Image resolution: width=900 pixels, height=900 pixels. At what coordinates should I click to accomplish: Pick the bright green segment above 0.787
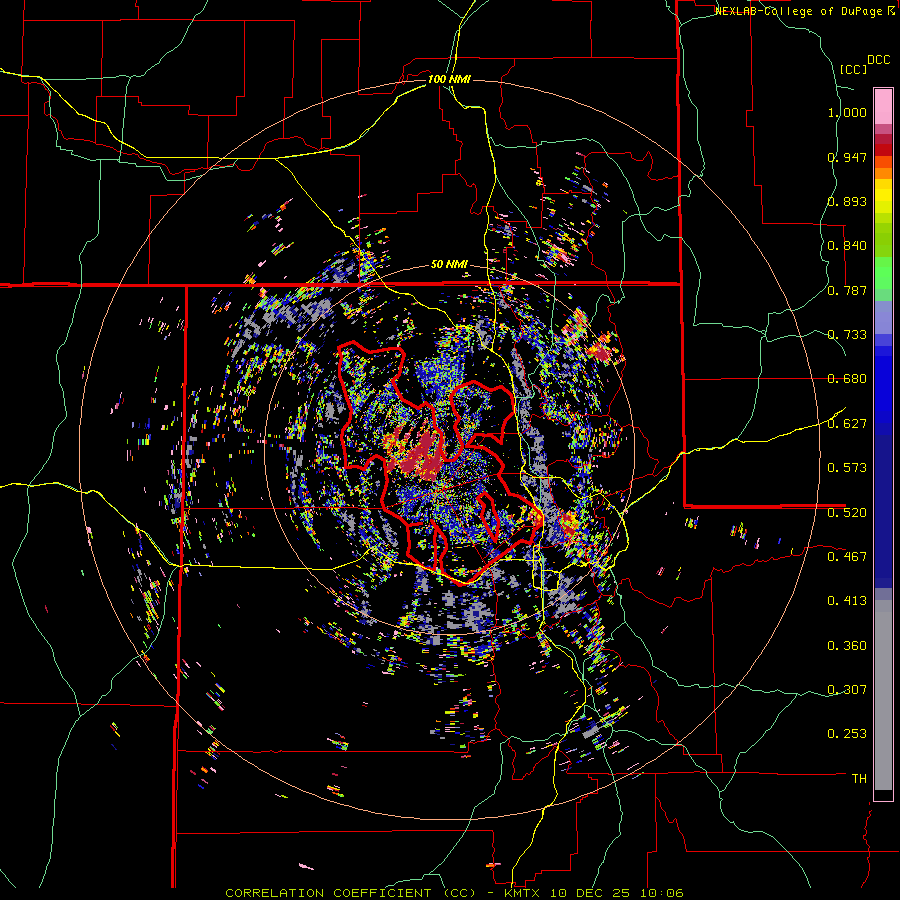[x=883, y=273]
